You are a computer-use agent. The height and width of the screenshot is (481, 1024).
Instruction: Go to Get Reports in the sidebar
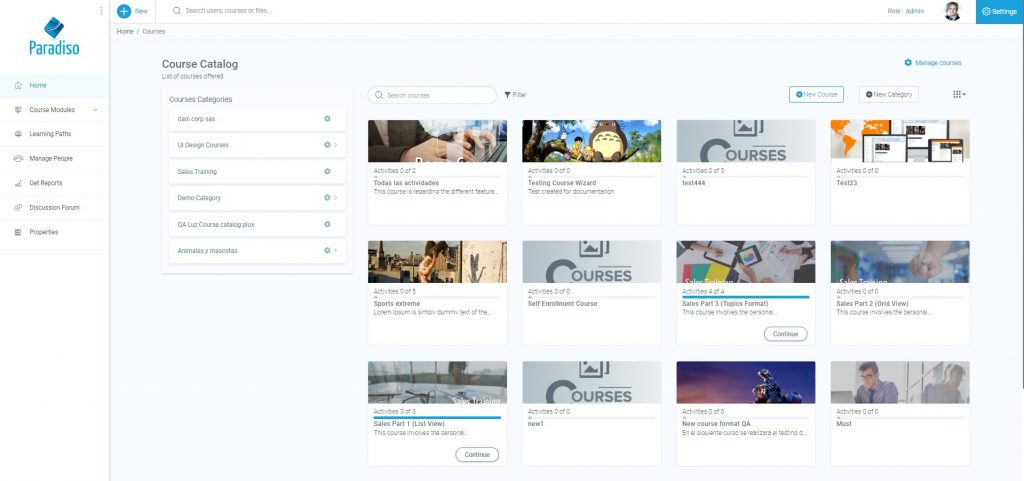[x=45, y=183]
